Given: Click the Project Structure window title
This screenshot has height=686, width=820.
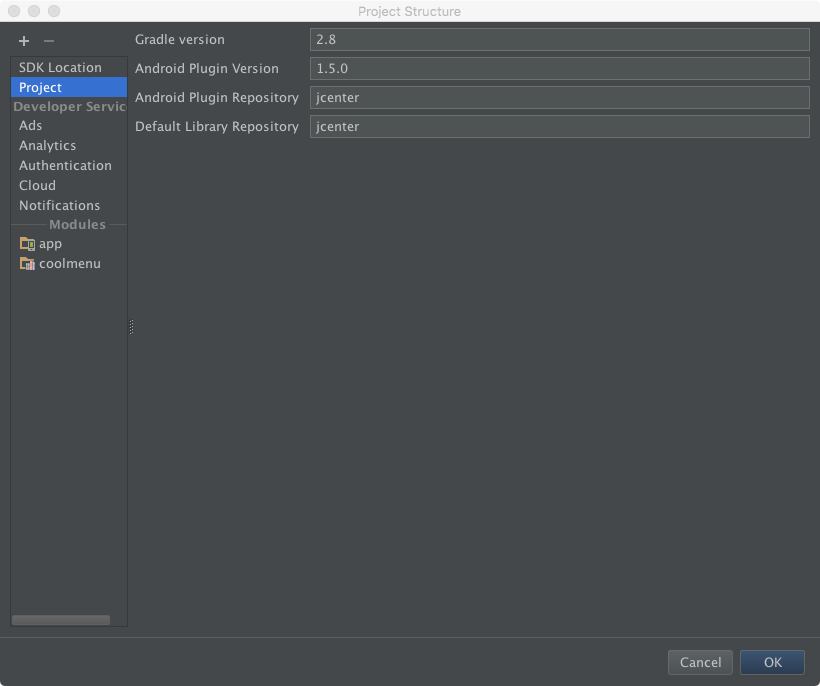Looking at the screenshot, I should (x=409, y=12).
